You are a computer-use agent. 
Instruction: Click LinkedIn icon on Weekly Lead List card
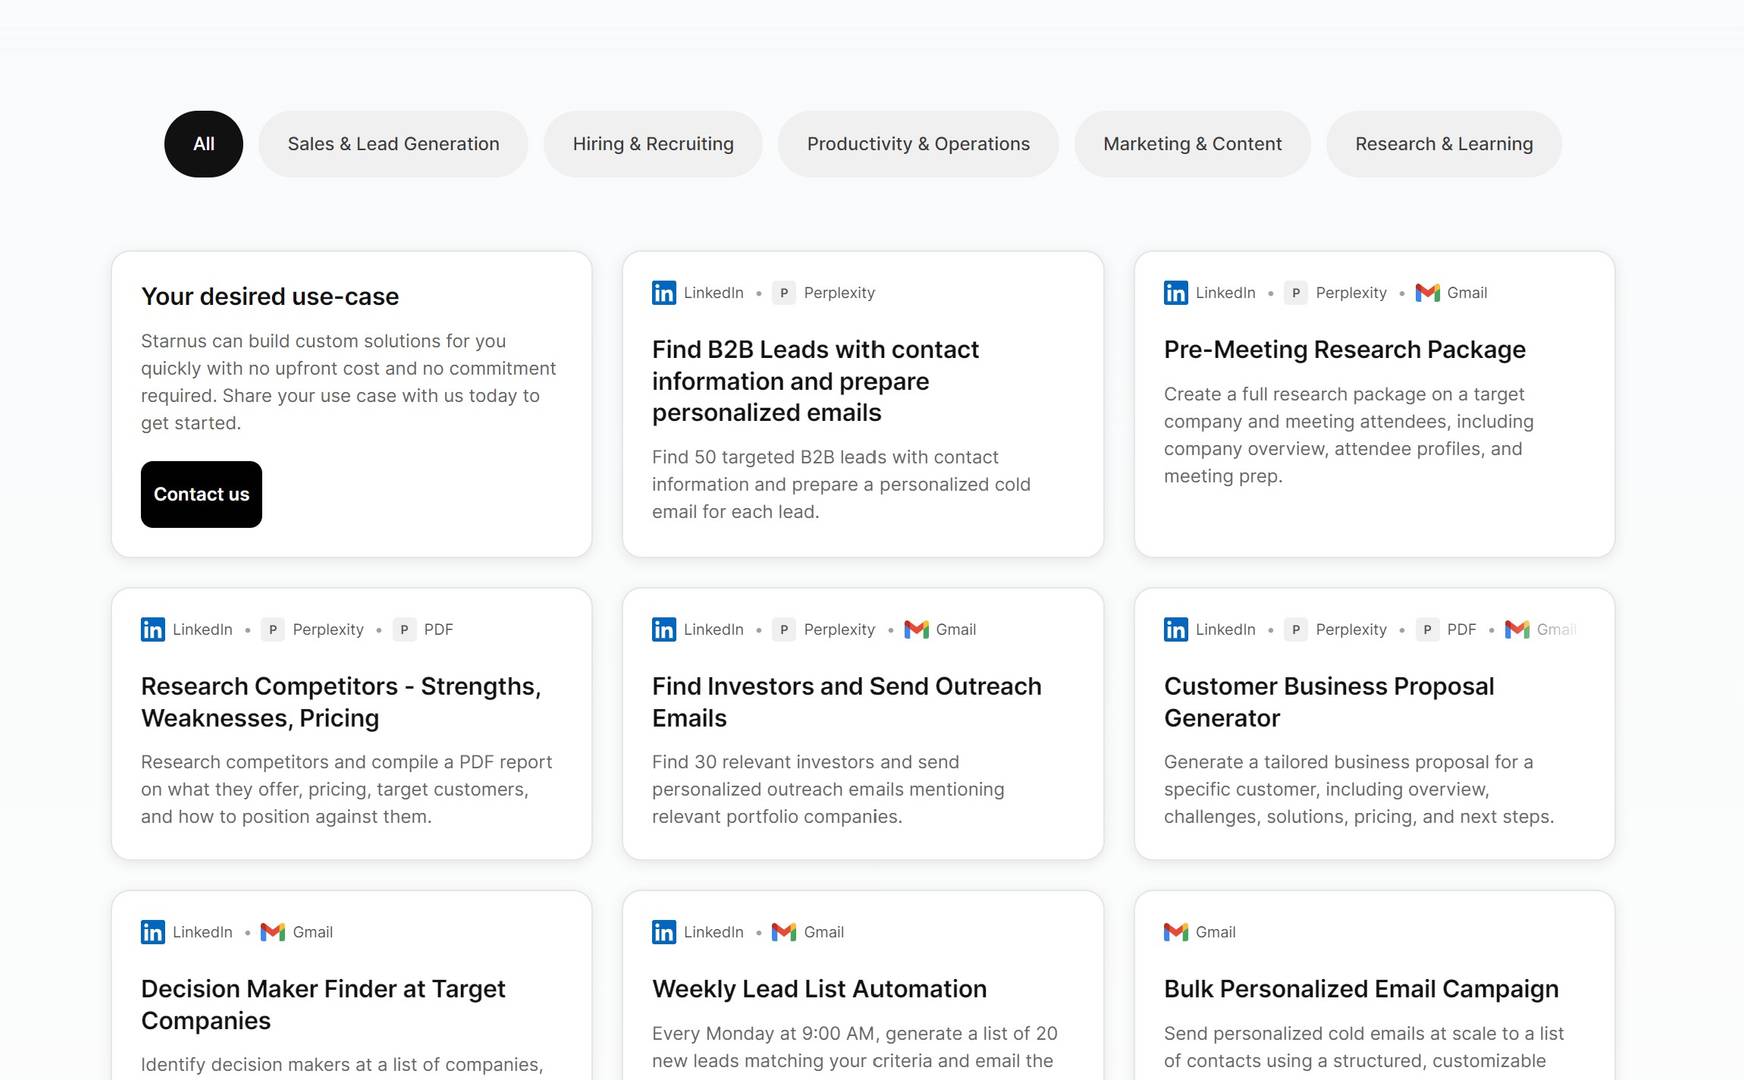point(664,932)
